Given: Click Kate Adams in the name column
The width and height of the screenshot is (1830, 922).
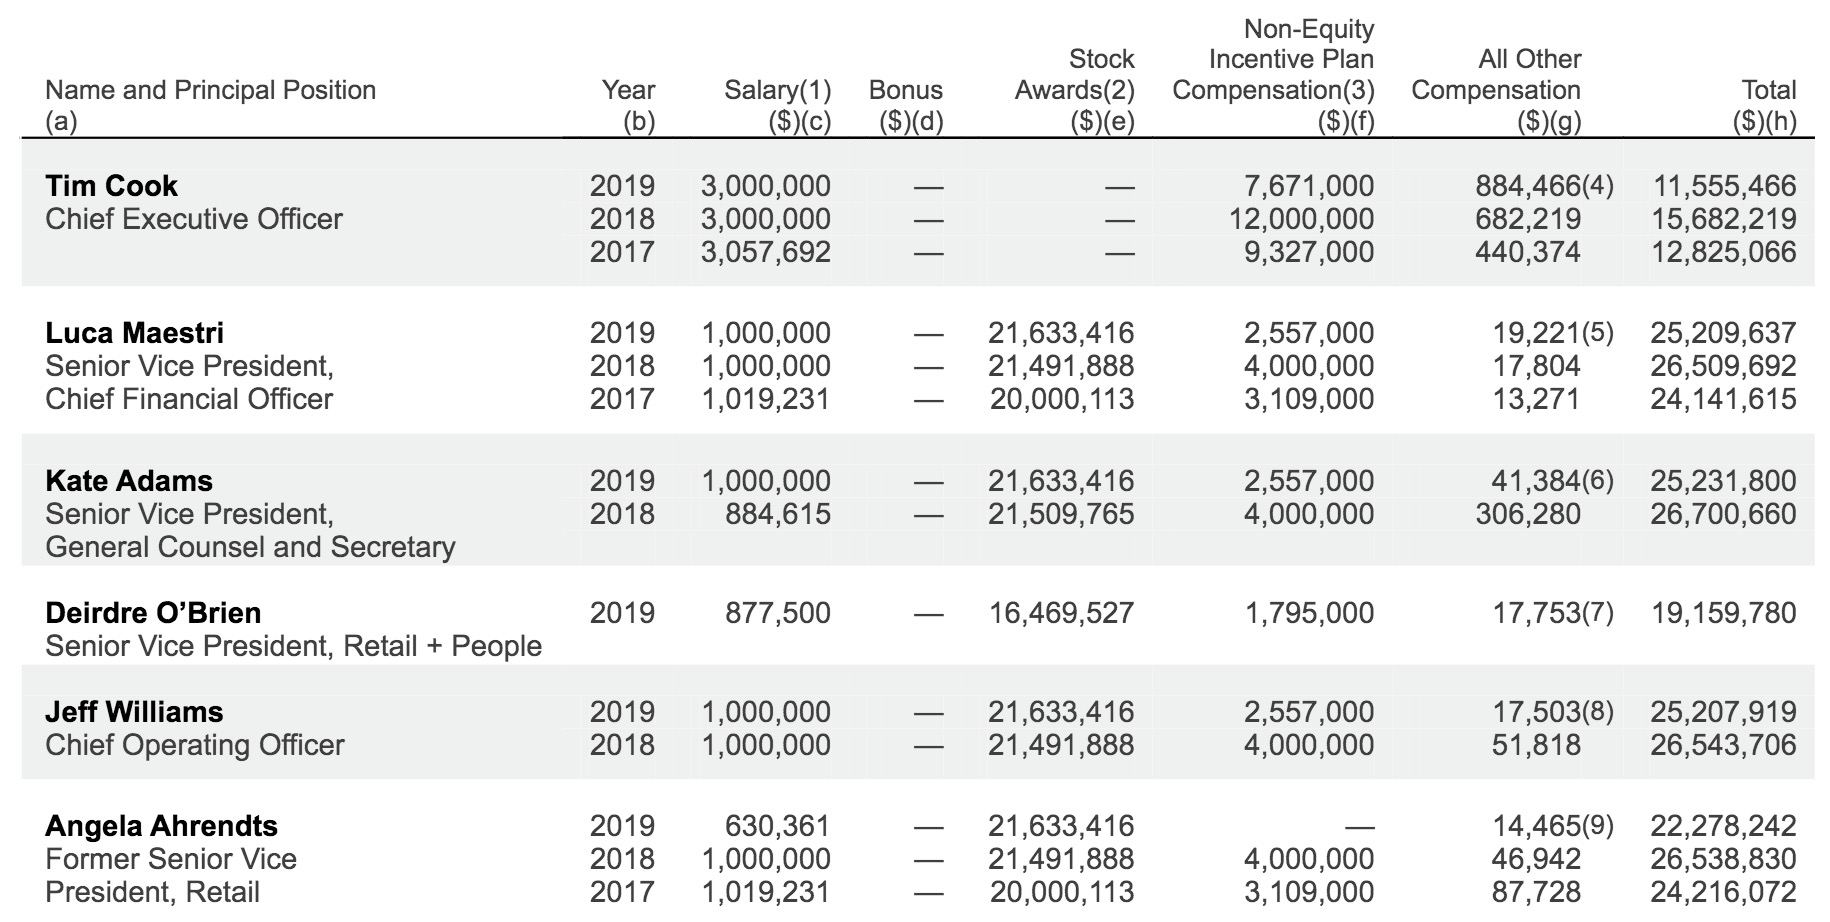Looking at the screenshot, I should click(x=128, y=481).
